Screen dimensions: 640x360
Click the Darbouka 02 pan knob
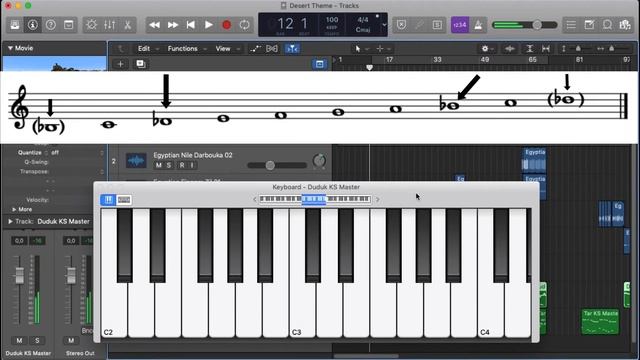[x=319, y=161]
